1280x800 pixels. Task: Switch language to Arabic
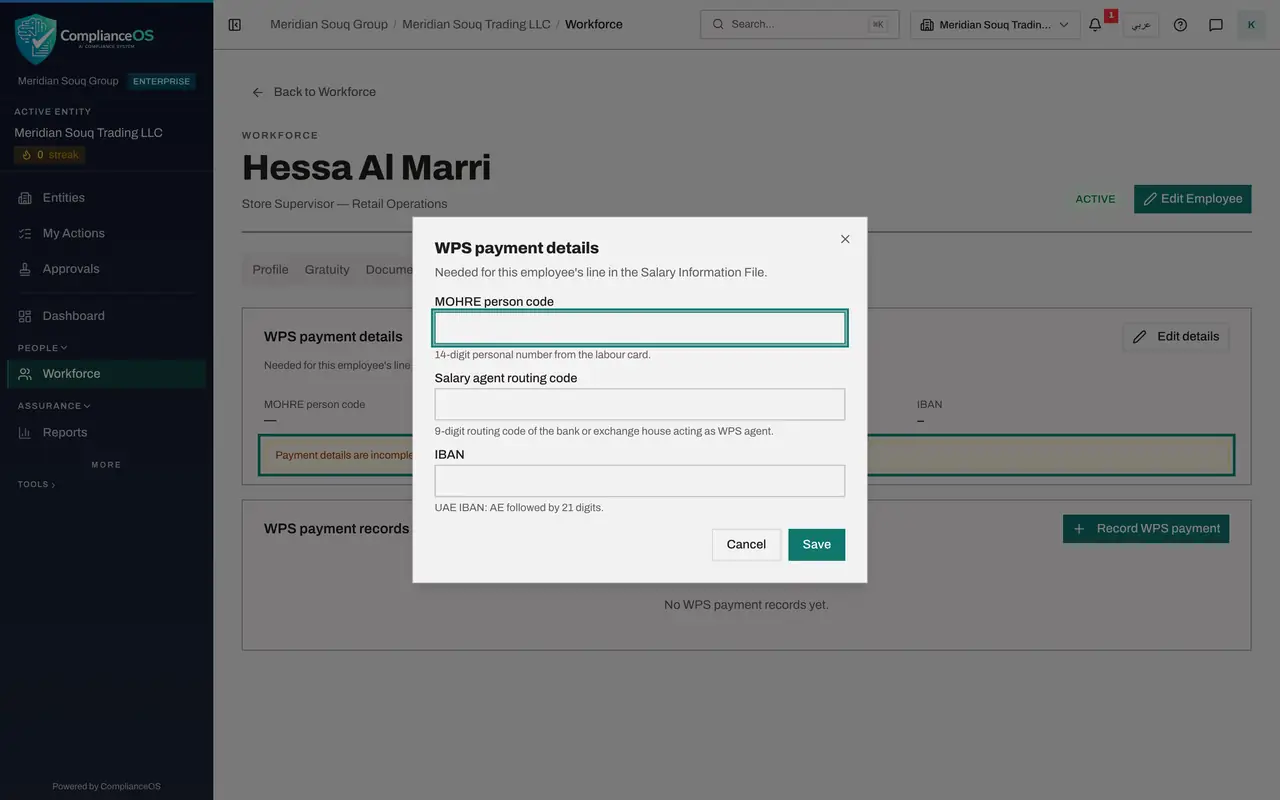[x=1141, y=24]
